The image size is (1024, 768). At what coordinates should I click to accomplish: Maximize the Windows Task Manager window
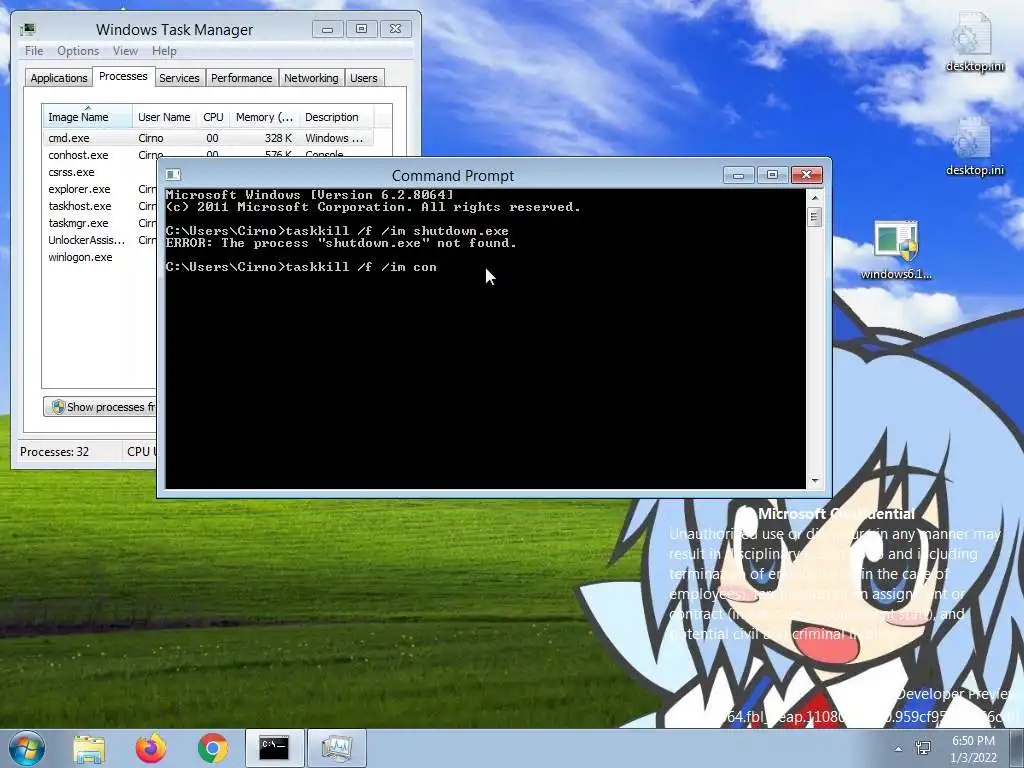pos(362,29)
